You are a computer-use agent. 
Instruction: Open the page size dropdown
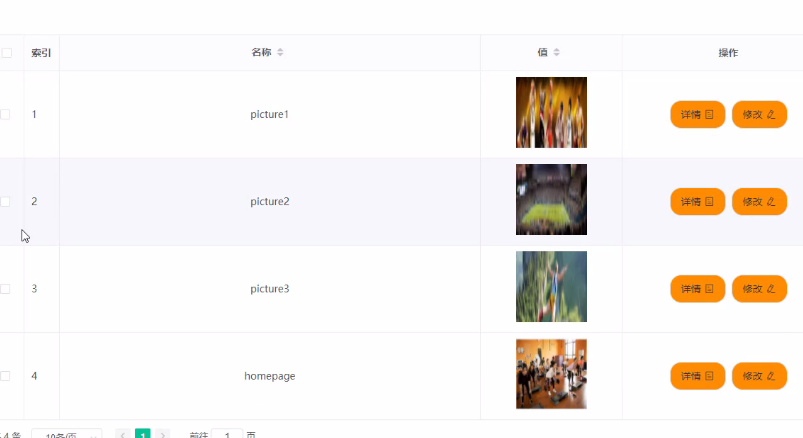coord(67,434)
